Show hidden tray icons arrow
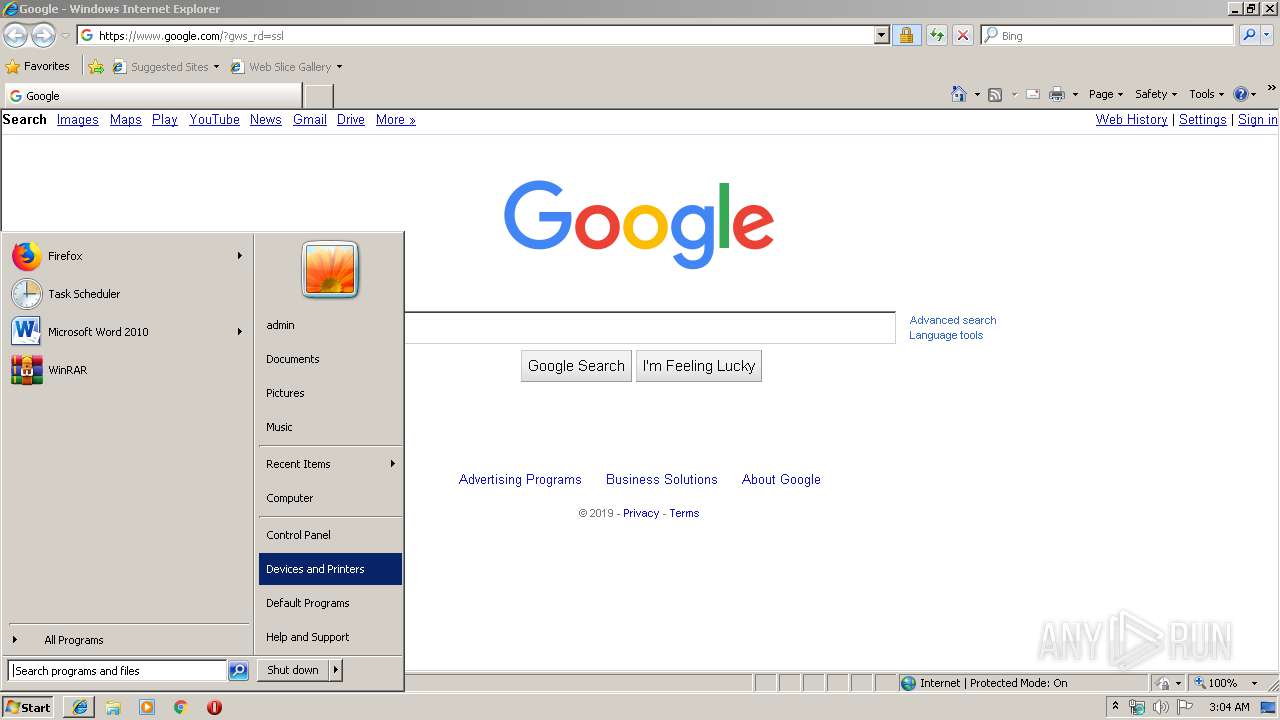Image resolution: width=1280 pixels, height=720 pixels. (x=1115, y=706)
